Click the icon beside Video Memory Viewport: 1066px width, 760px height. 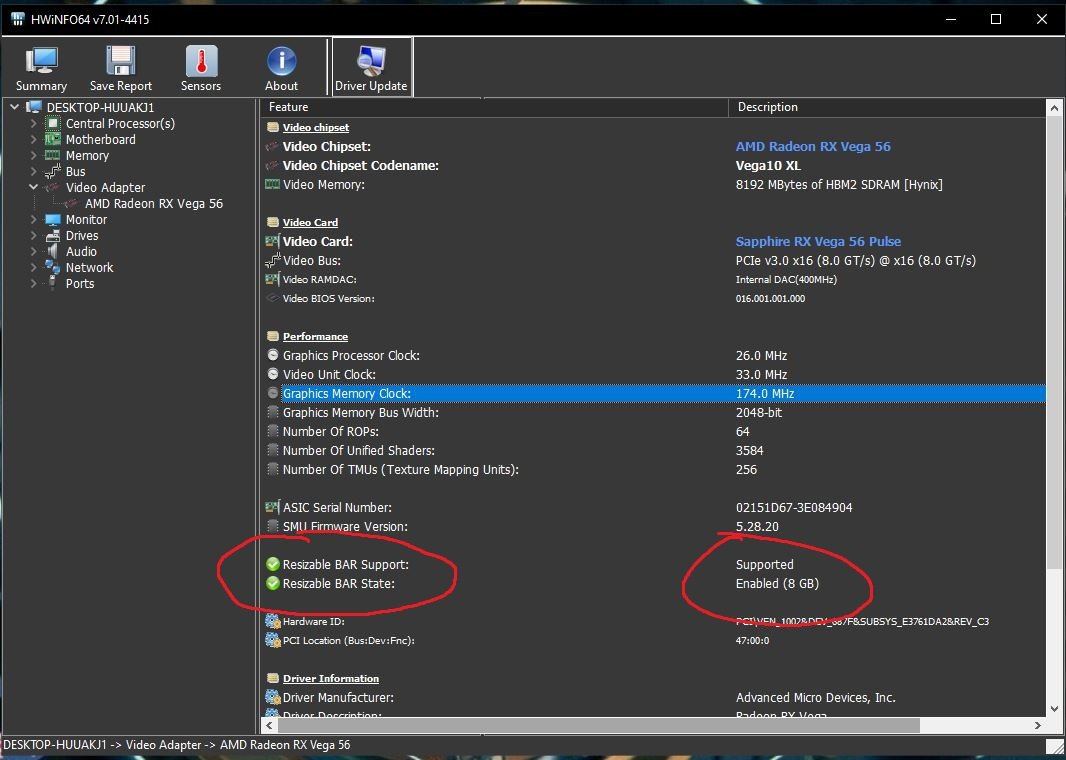coord(273,184)
